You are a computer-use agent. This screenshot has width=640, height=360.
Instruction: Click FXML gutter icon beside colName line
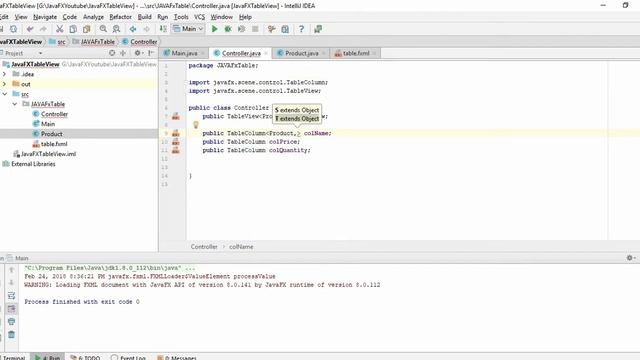pyautogui.click(x=176, y=133)
